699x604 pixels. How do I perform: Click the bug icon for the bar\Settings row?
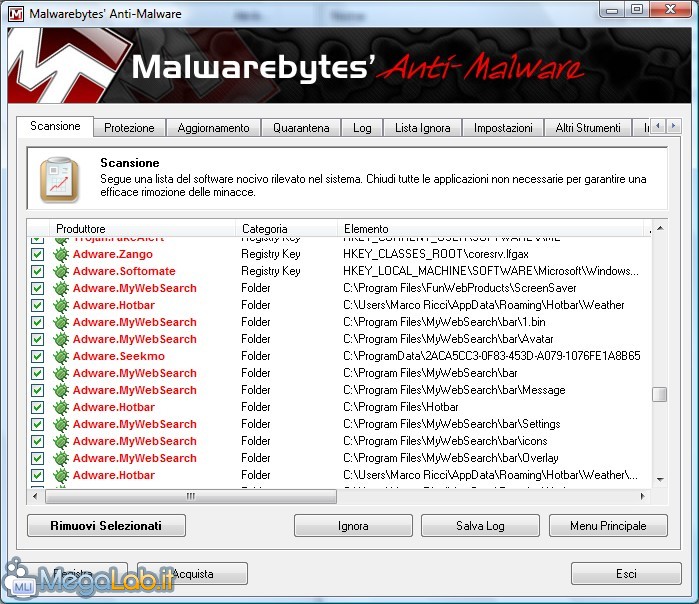(61, 424)
